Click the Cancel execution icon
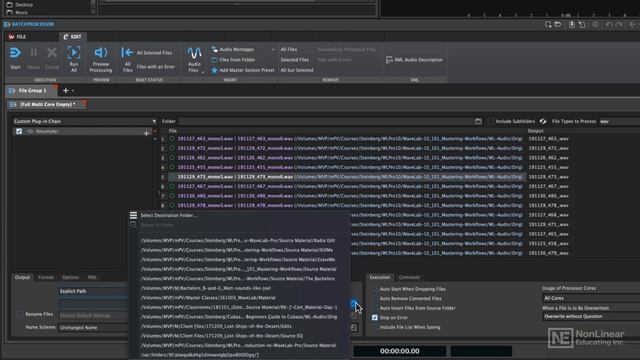The width and height of the screenshot is (640, 360). pyautogui.click(x=52, y=53)
